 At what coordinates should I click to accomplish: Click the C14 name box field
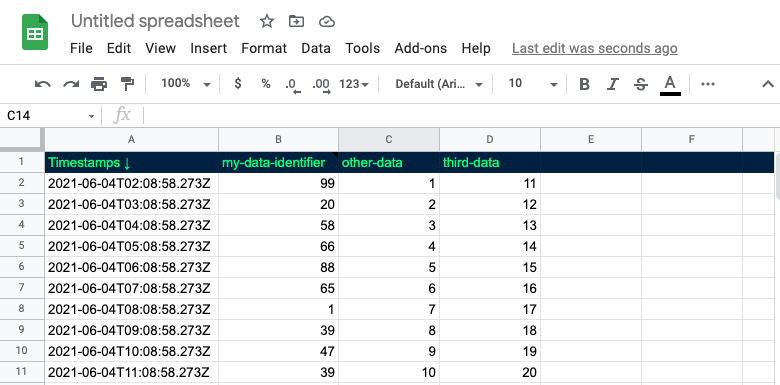(x=50, y=116)
